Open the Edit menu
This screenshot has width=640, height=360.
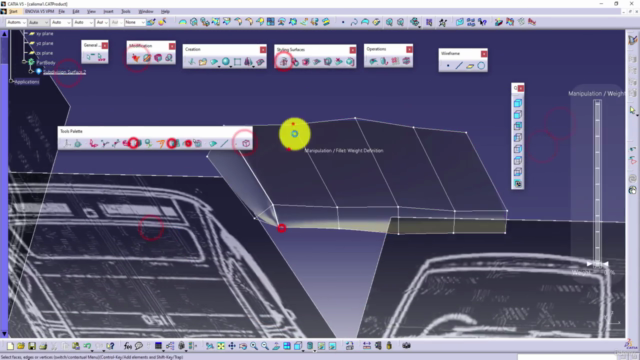tap(76, 11)
